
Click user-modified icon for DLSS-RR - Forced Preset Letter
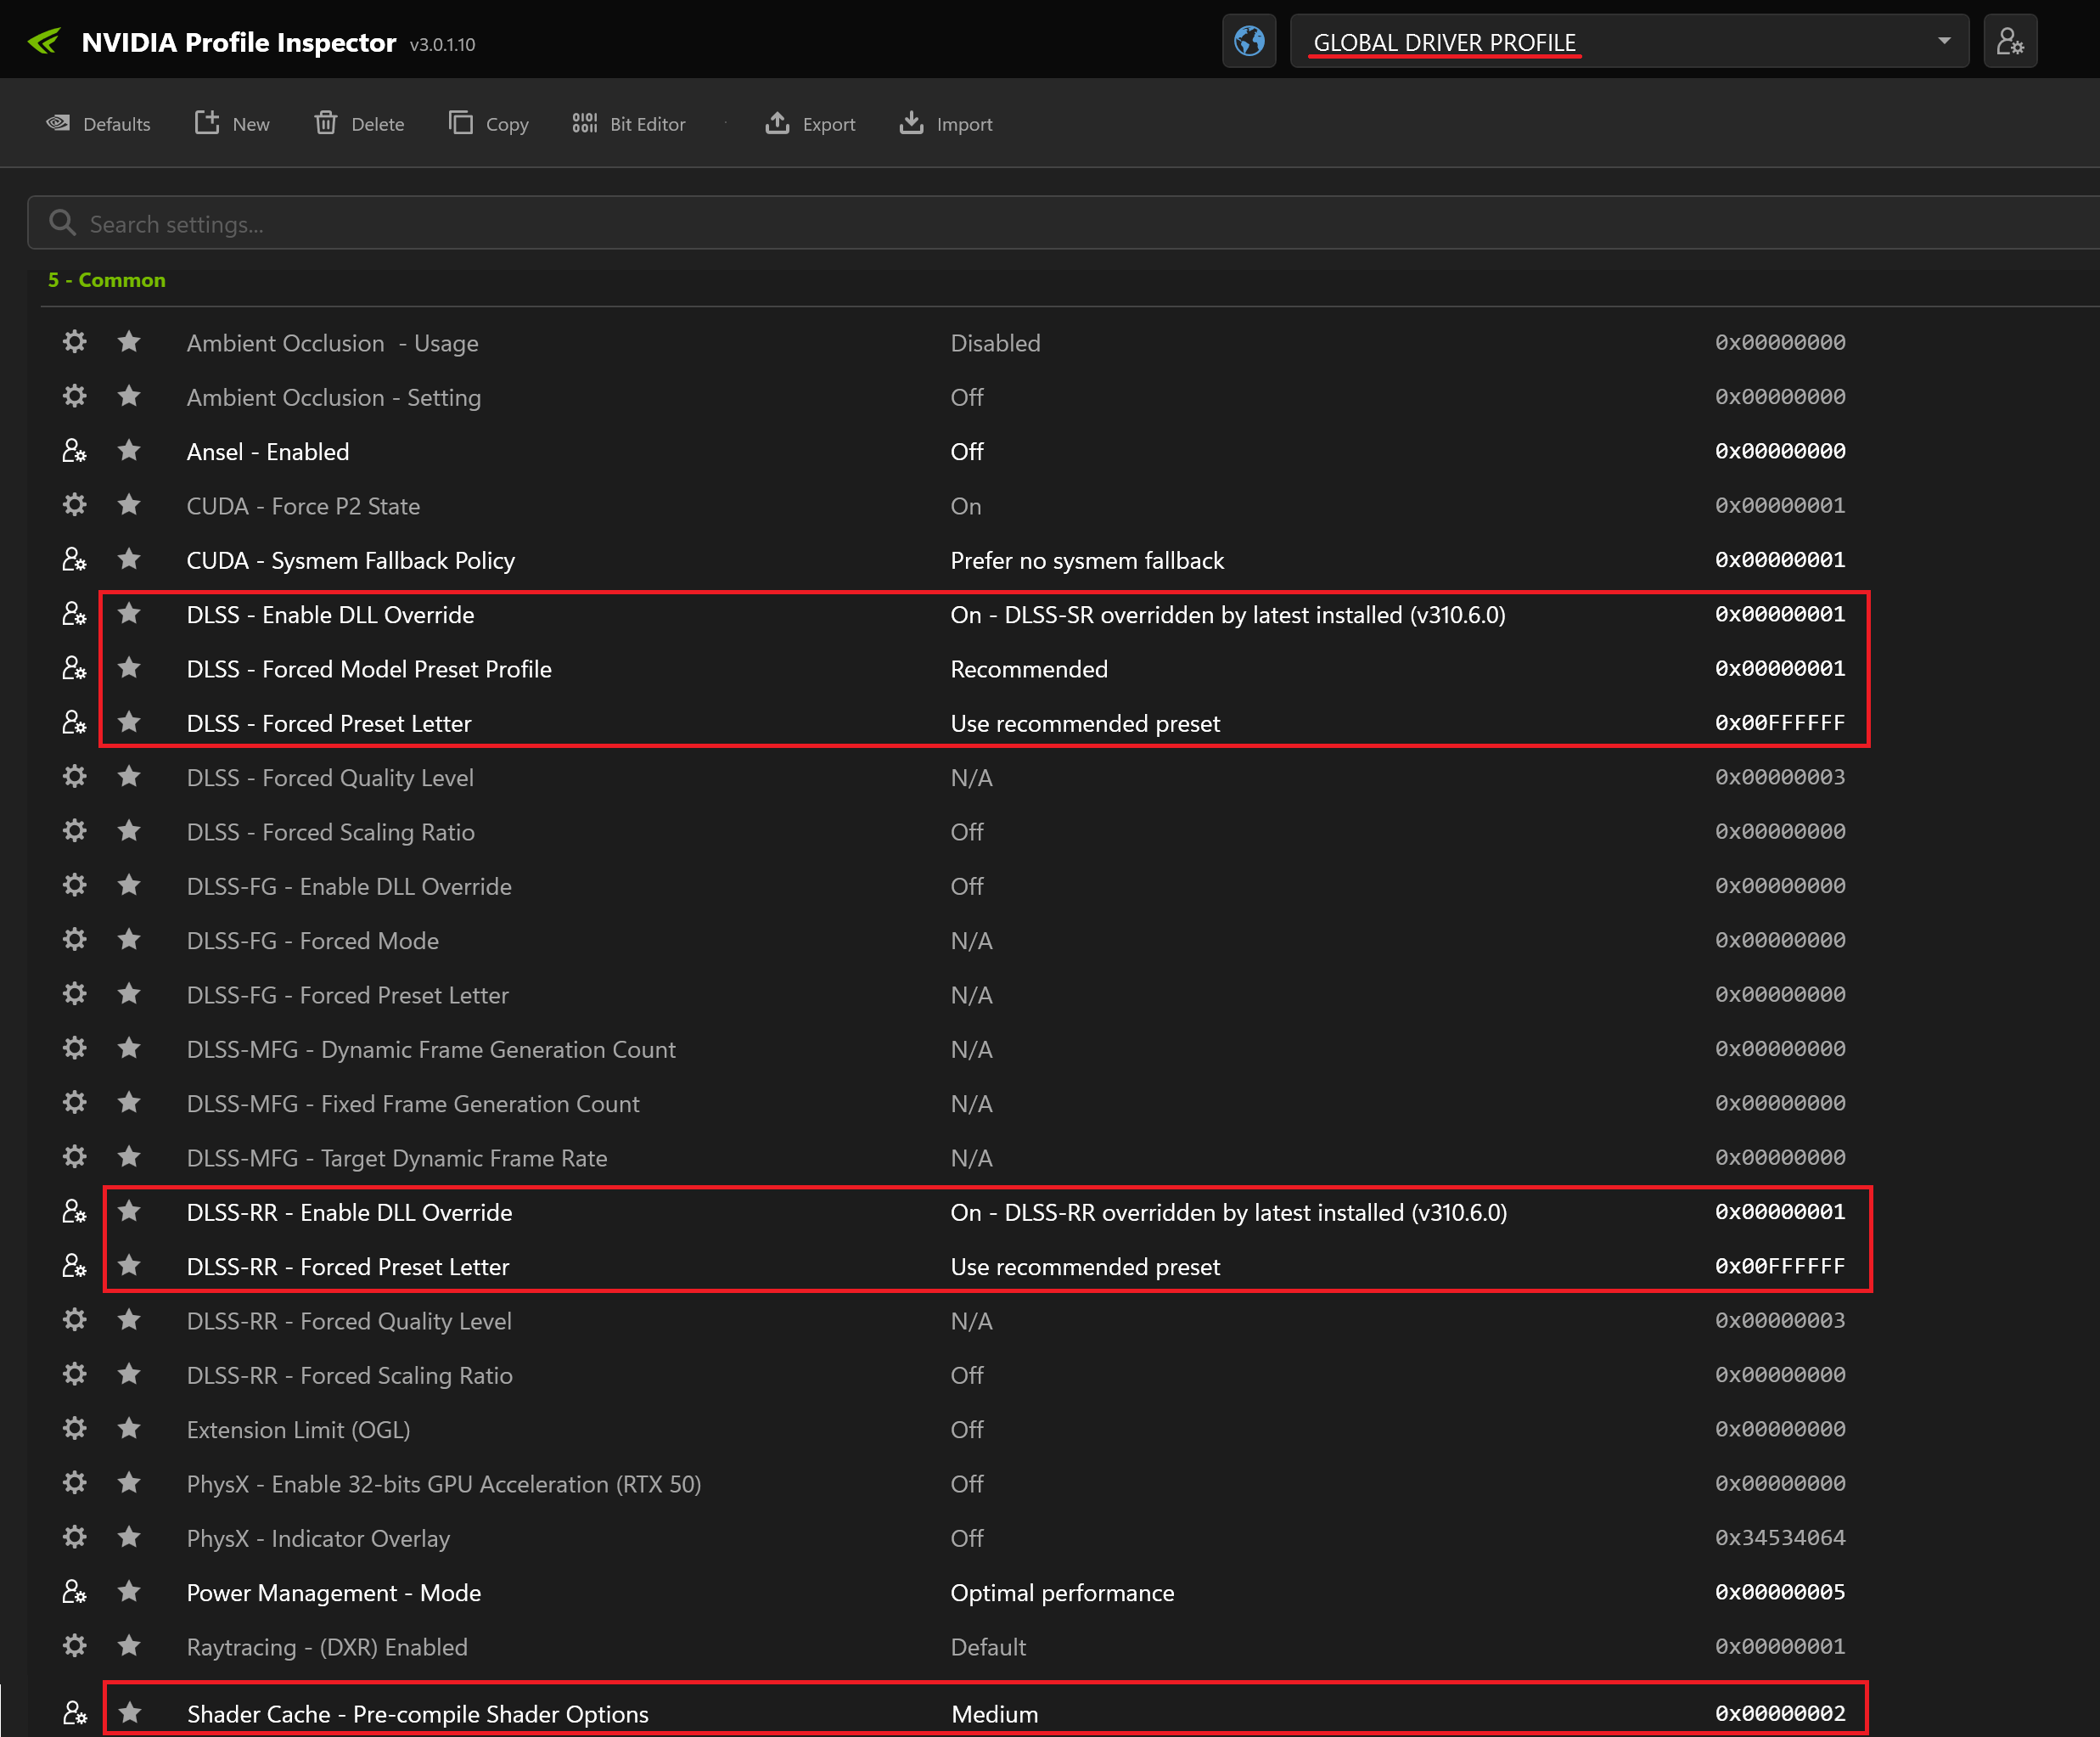coord(75,1266)
